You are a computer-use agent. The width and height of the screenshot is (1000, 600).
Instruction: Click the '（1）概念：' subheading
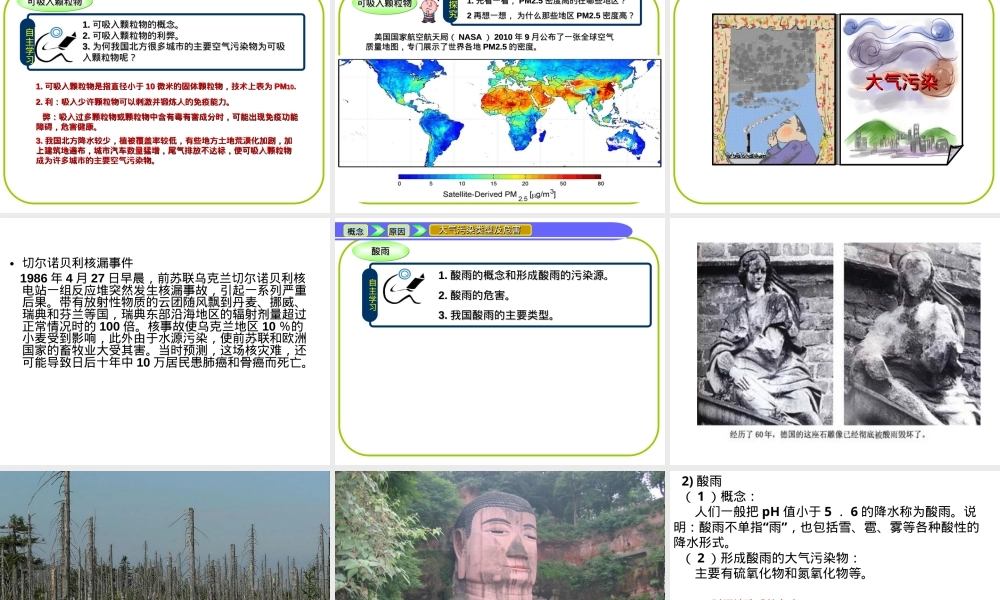click(x=719, y=496)
